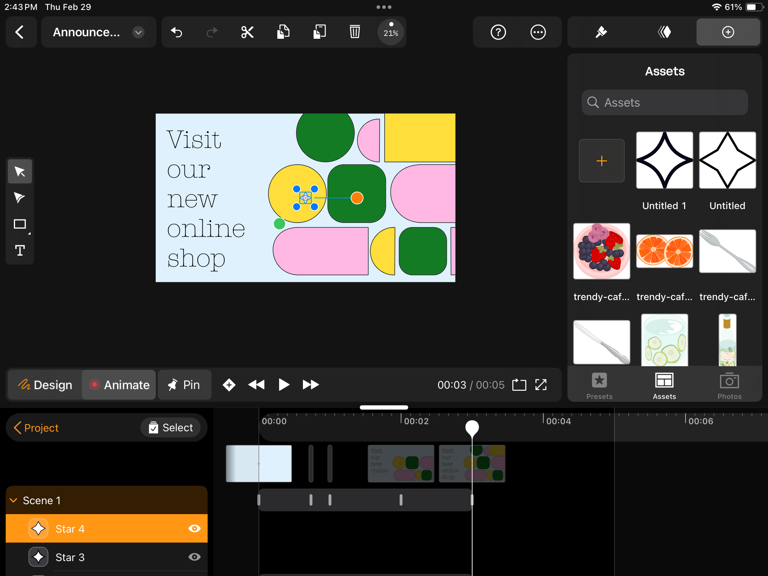Click the selected star on yellow circle

click(x=305, y=197)
